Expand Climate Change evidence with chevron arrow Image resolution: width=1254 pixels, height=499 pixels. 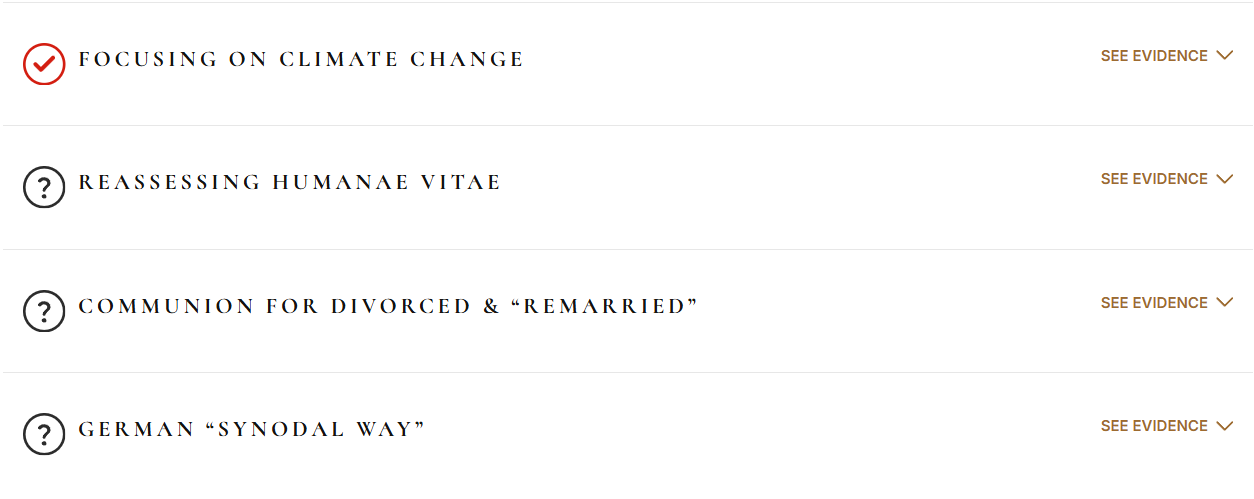[x=1225, y=56]
